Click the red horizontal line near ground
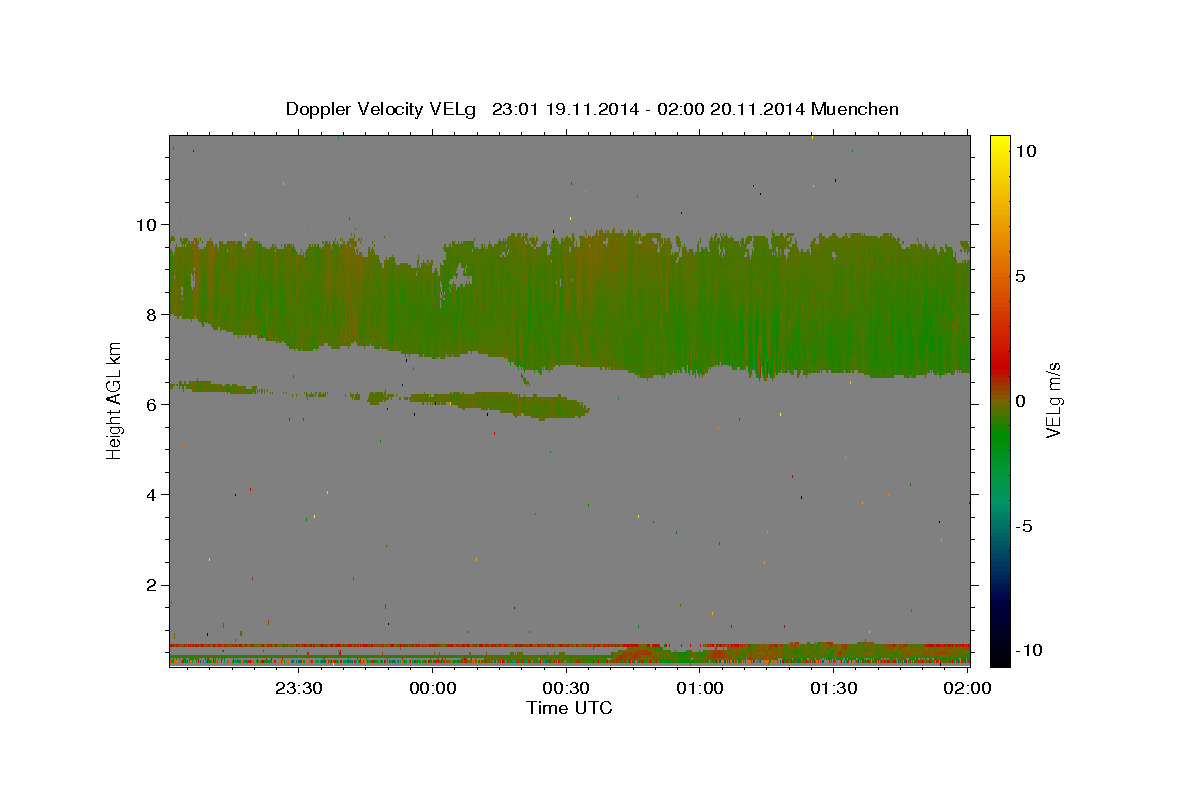This screenshot has height=800, width=1200. point(569,645)
